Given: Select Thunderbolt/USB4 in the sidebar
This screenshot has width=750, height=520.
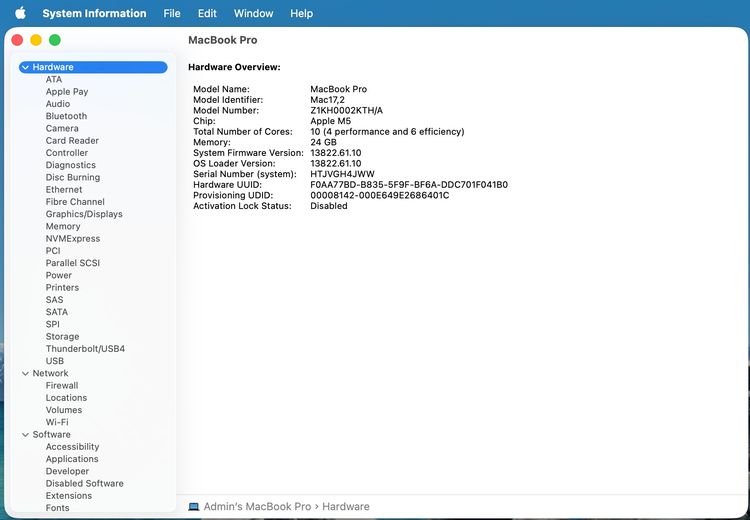Looking at the screenshot, I should click(x=85, y=349).
